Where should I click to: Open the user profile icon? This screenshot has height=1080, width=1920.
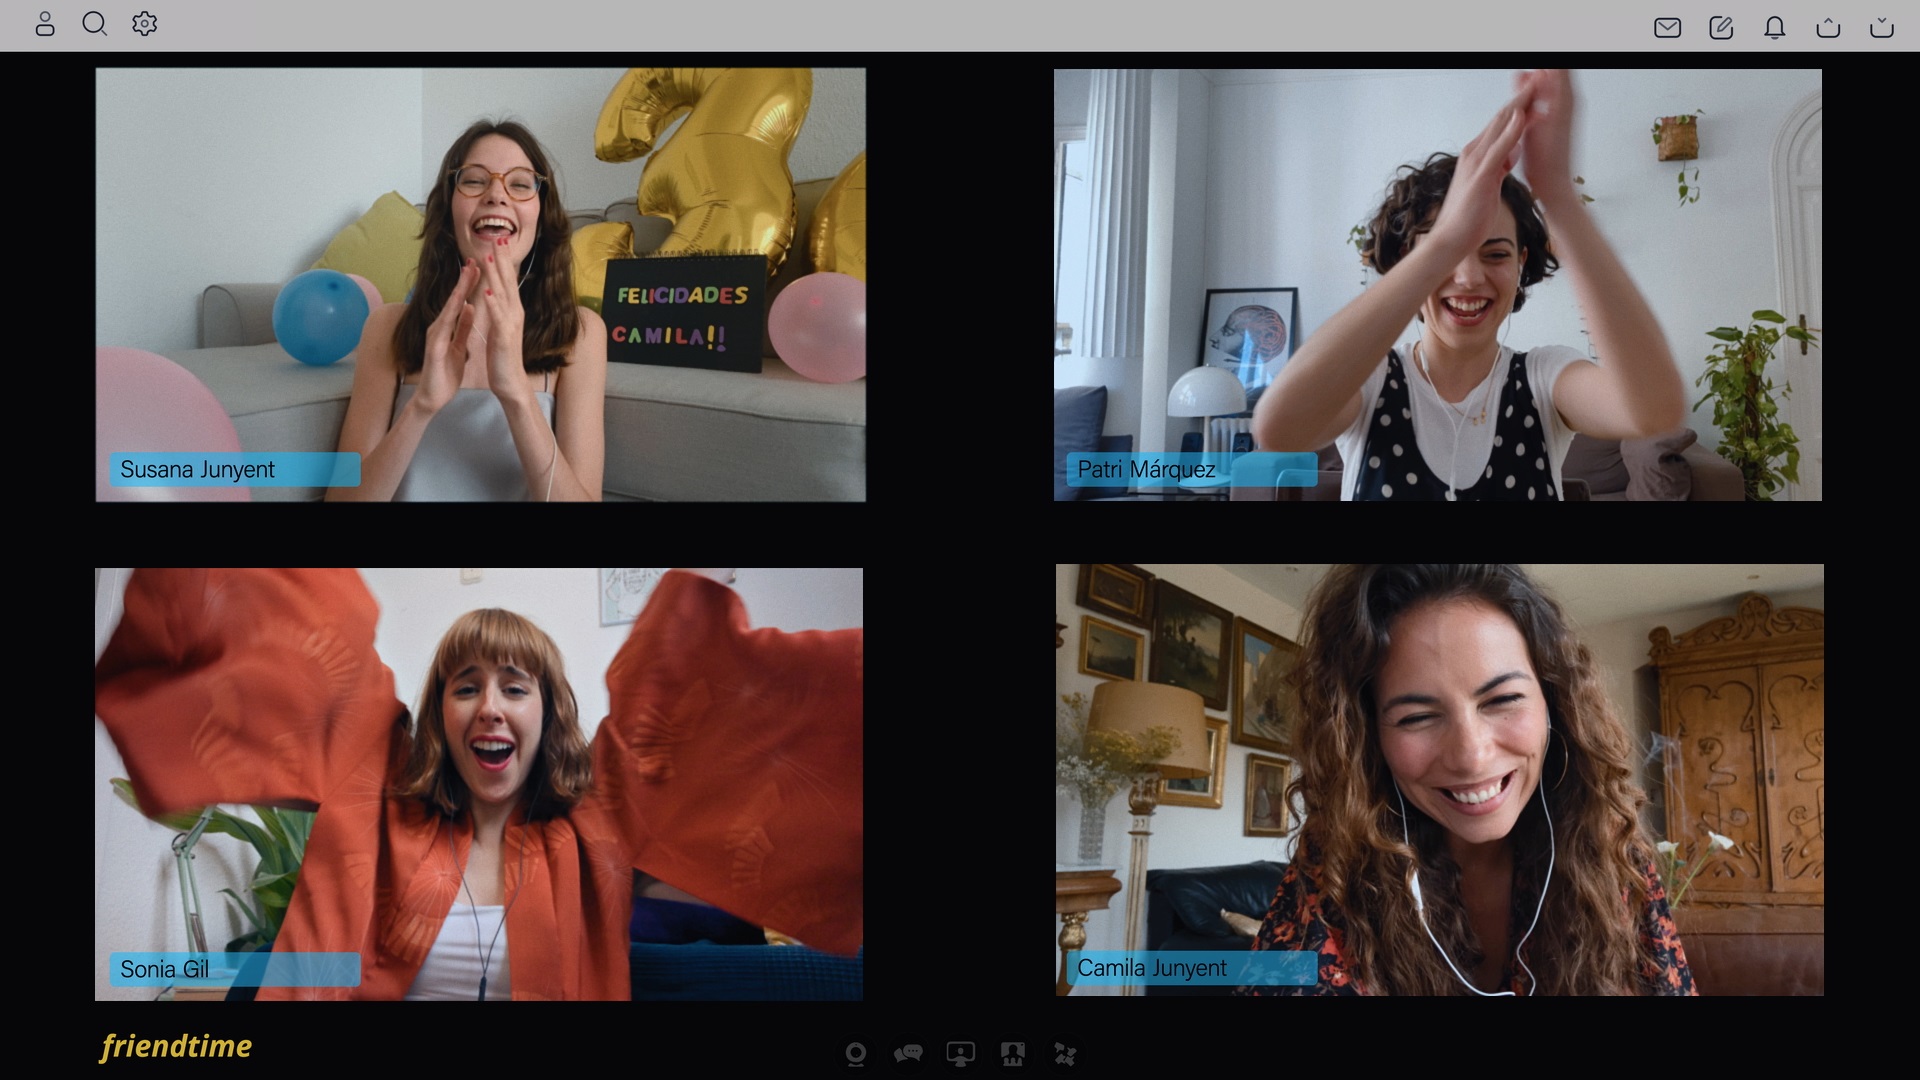[x=45, y=24]
